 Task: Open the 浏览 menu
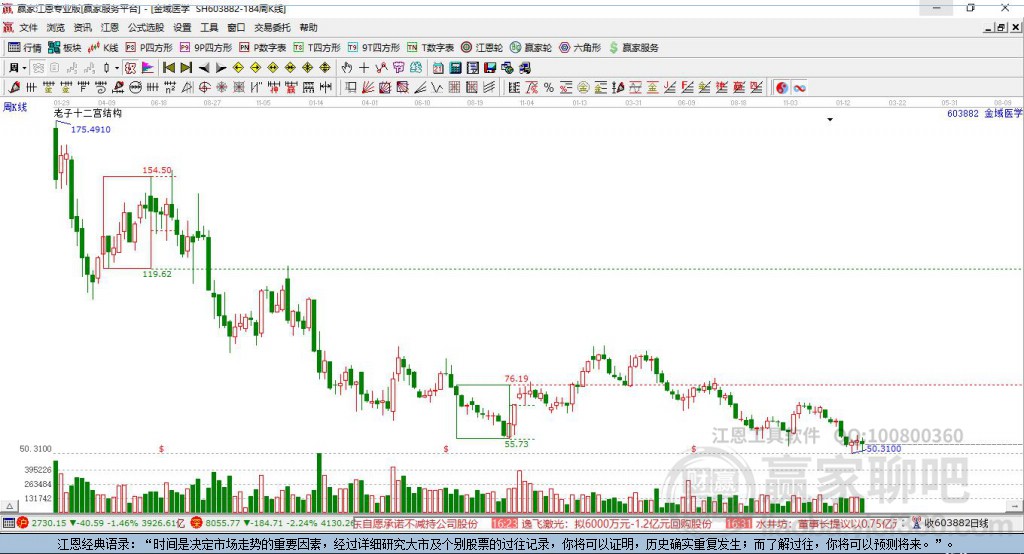[56, 27]
